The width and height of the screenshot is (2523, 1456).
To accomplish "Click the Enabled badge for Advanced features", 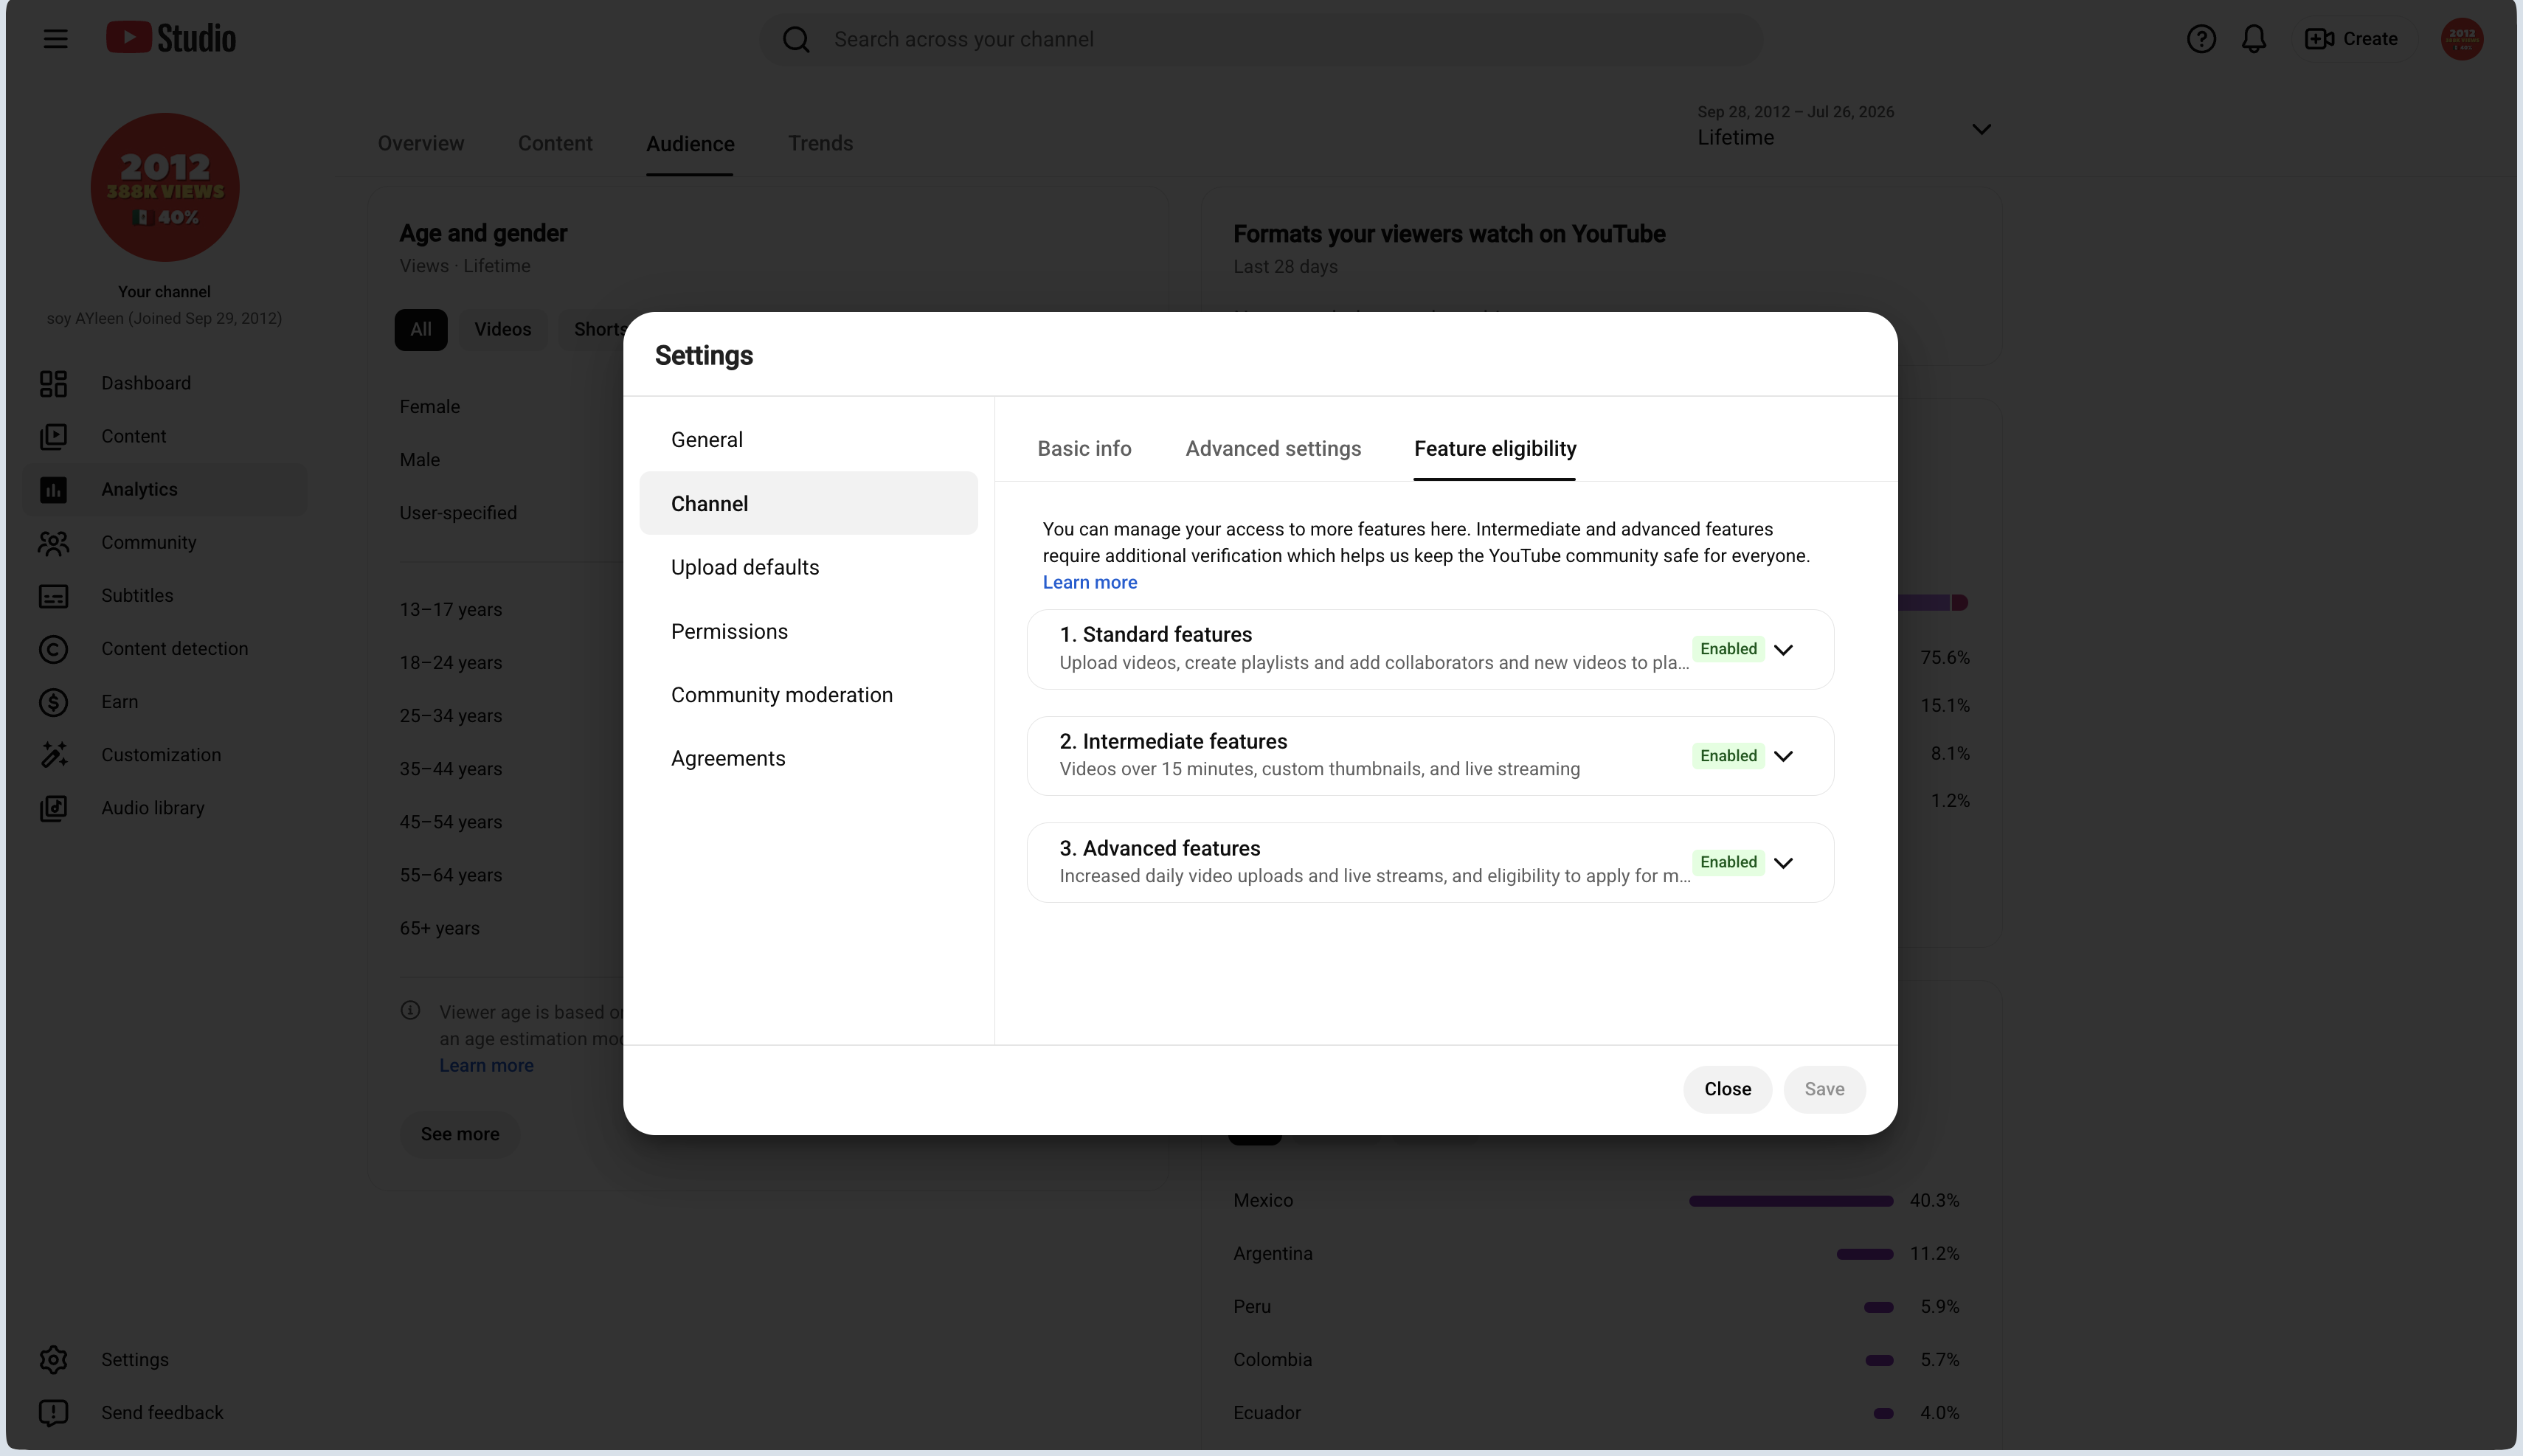I will [x=1728, y=862].
